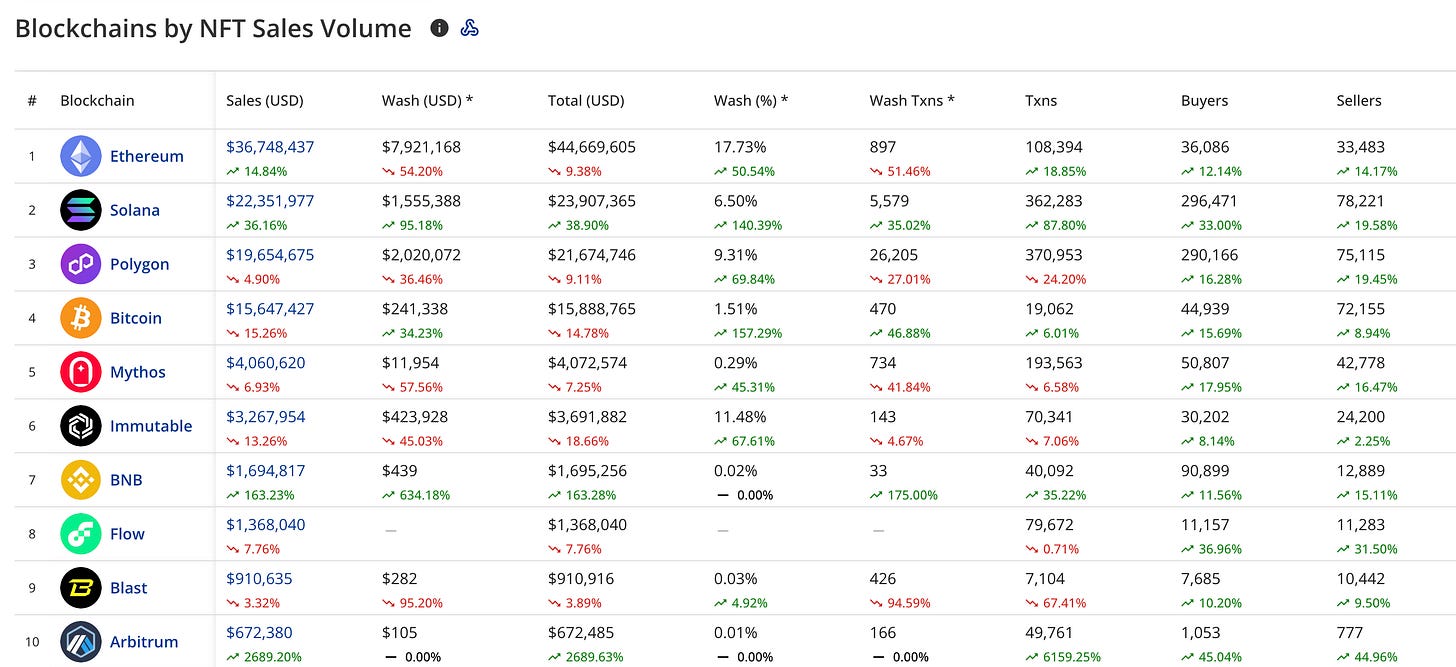Sort by the Wash (%) column header

pos(751,100)
